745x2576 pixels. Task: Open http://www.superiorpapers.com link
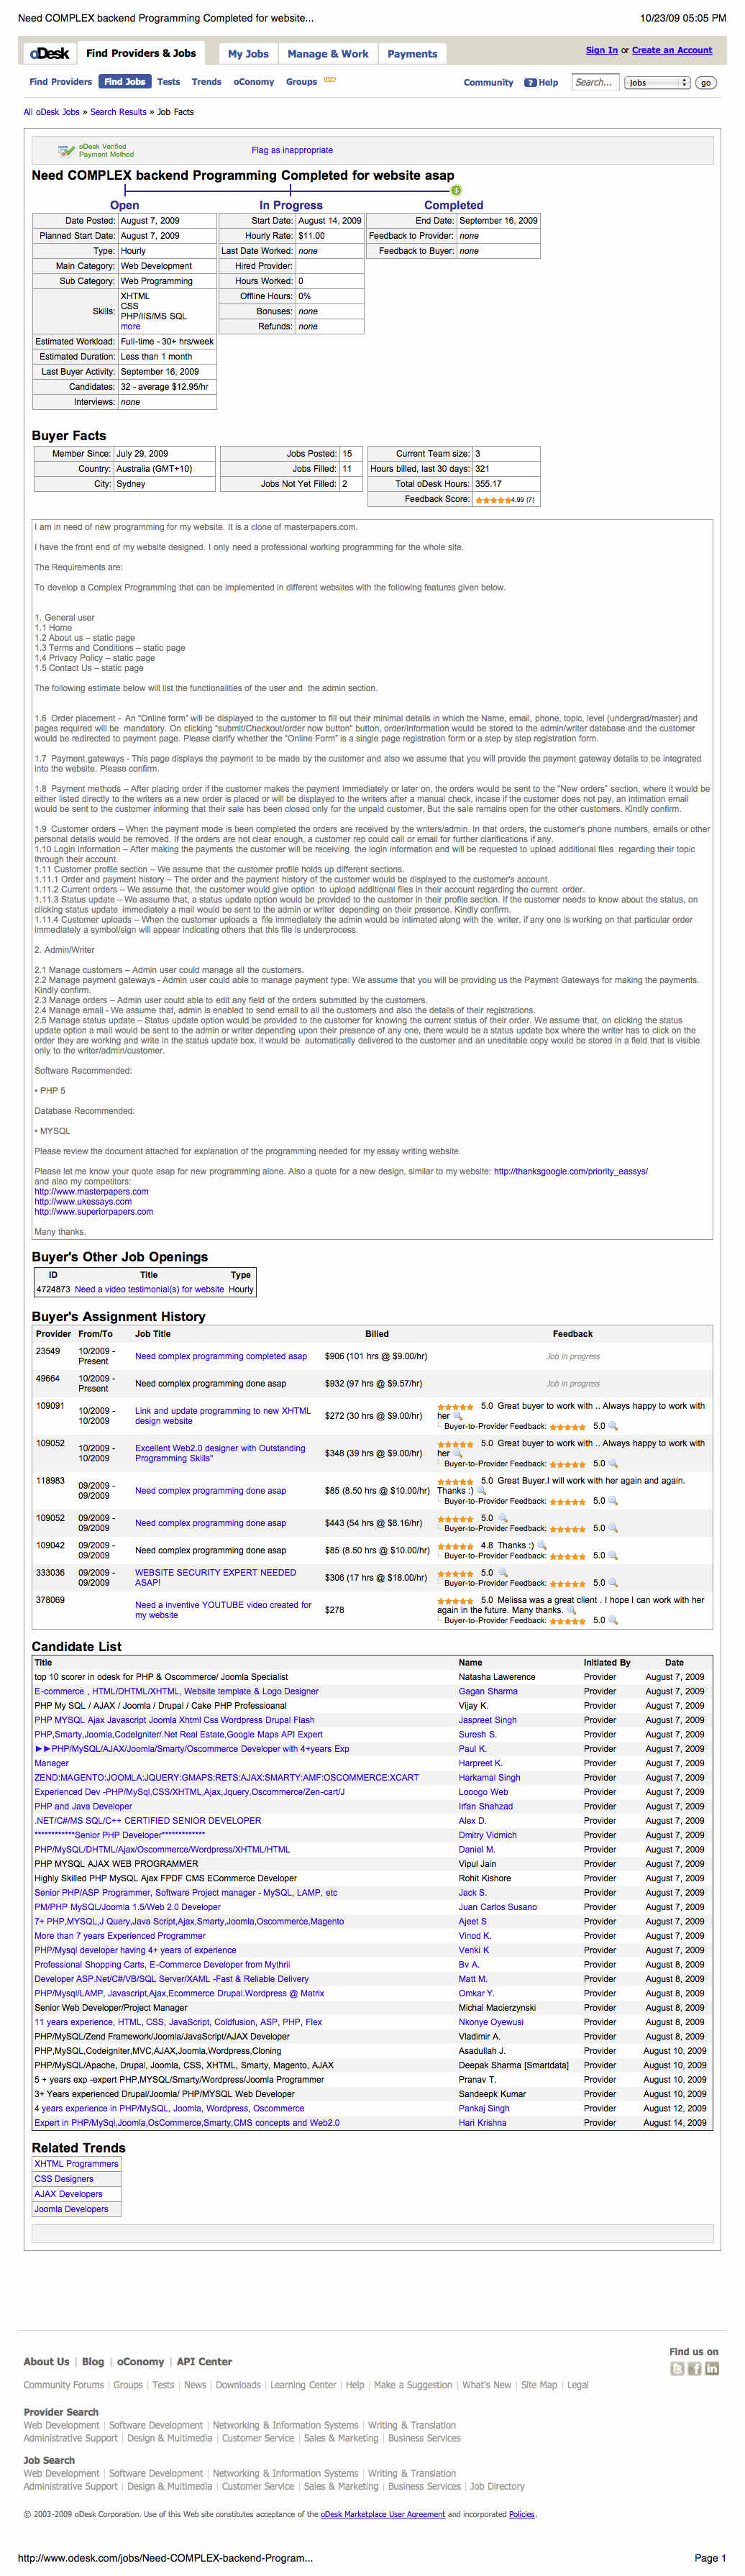click(94, 1211)
